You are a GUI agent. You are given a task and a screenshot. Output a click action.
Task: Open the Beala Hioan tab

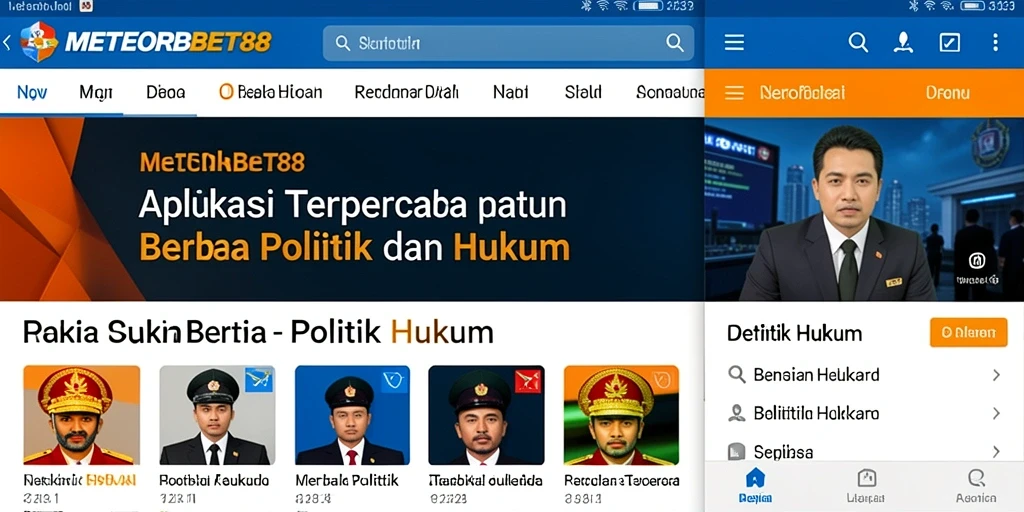click(x=280, y=92)
